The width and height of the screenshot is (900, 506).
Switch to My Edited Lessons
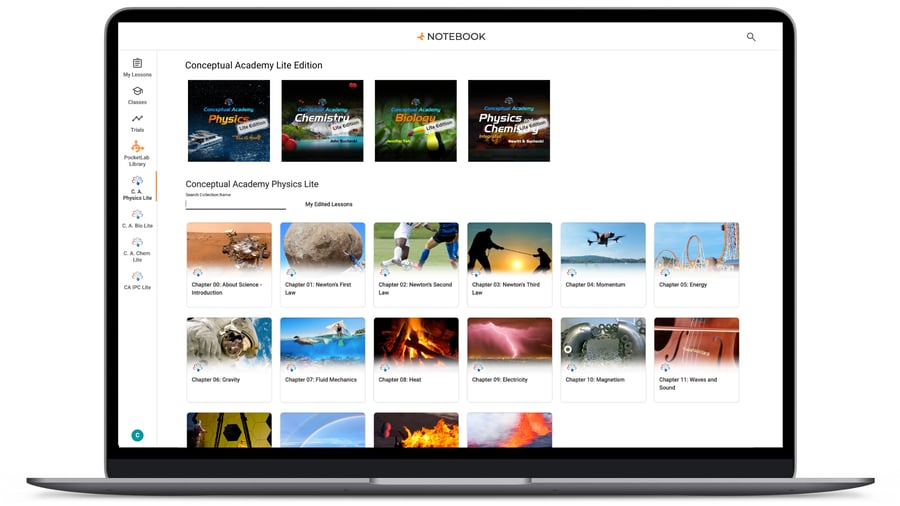coord(329,204)
